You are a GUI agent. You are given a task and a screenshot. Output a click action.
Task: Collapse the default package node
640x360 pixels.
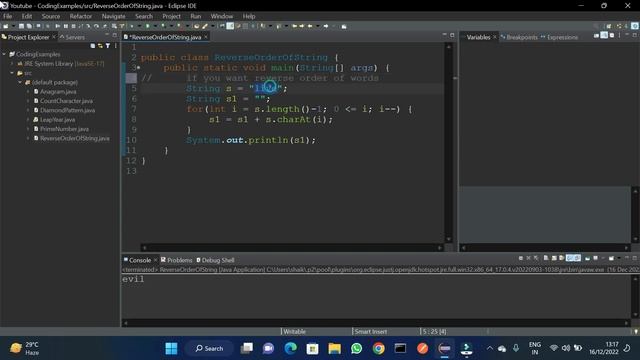tap(20, 82)
